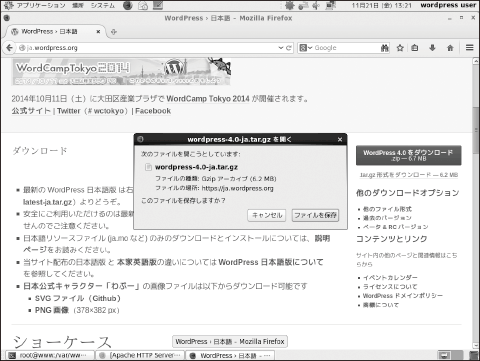Click the WordPress 4.0 をダウンロード button
The width and height of the screenshot is (480, 361).
[408, 155]
